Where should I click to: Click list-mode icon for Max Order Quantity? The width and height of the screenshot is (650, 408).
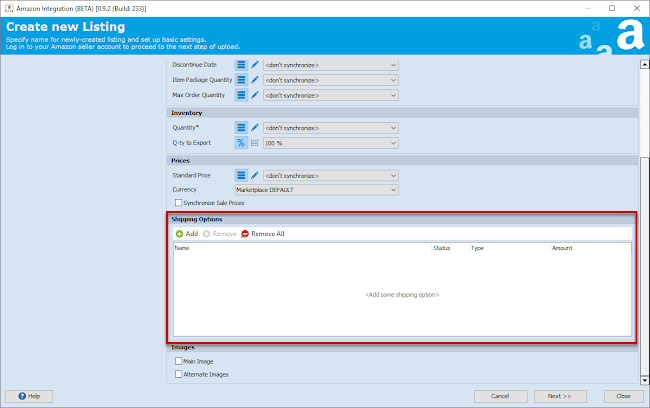coord(241,95)
